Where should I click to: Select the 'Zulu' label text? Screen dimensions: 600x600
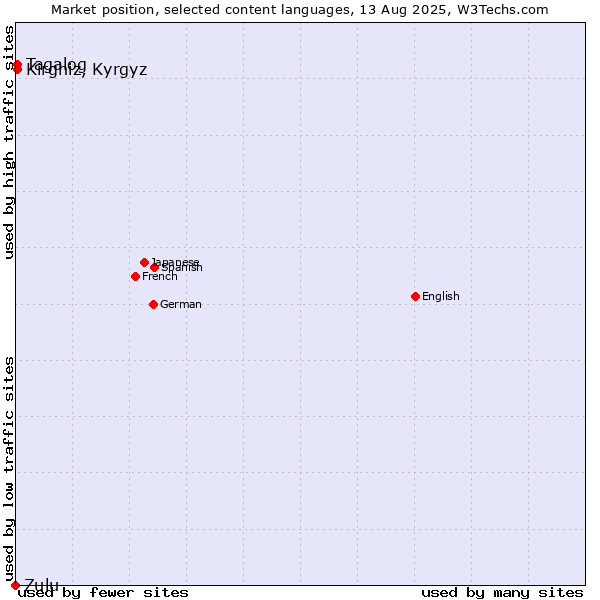41,585
